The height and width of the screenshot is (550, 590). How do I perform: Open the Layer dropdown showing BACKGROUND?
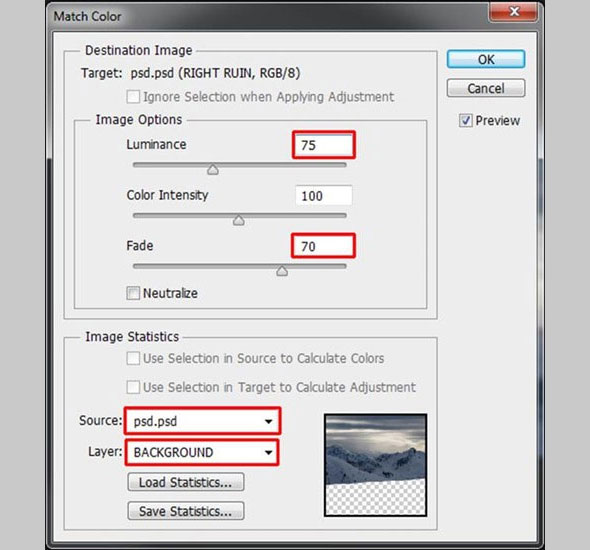point(202,452)
